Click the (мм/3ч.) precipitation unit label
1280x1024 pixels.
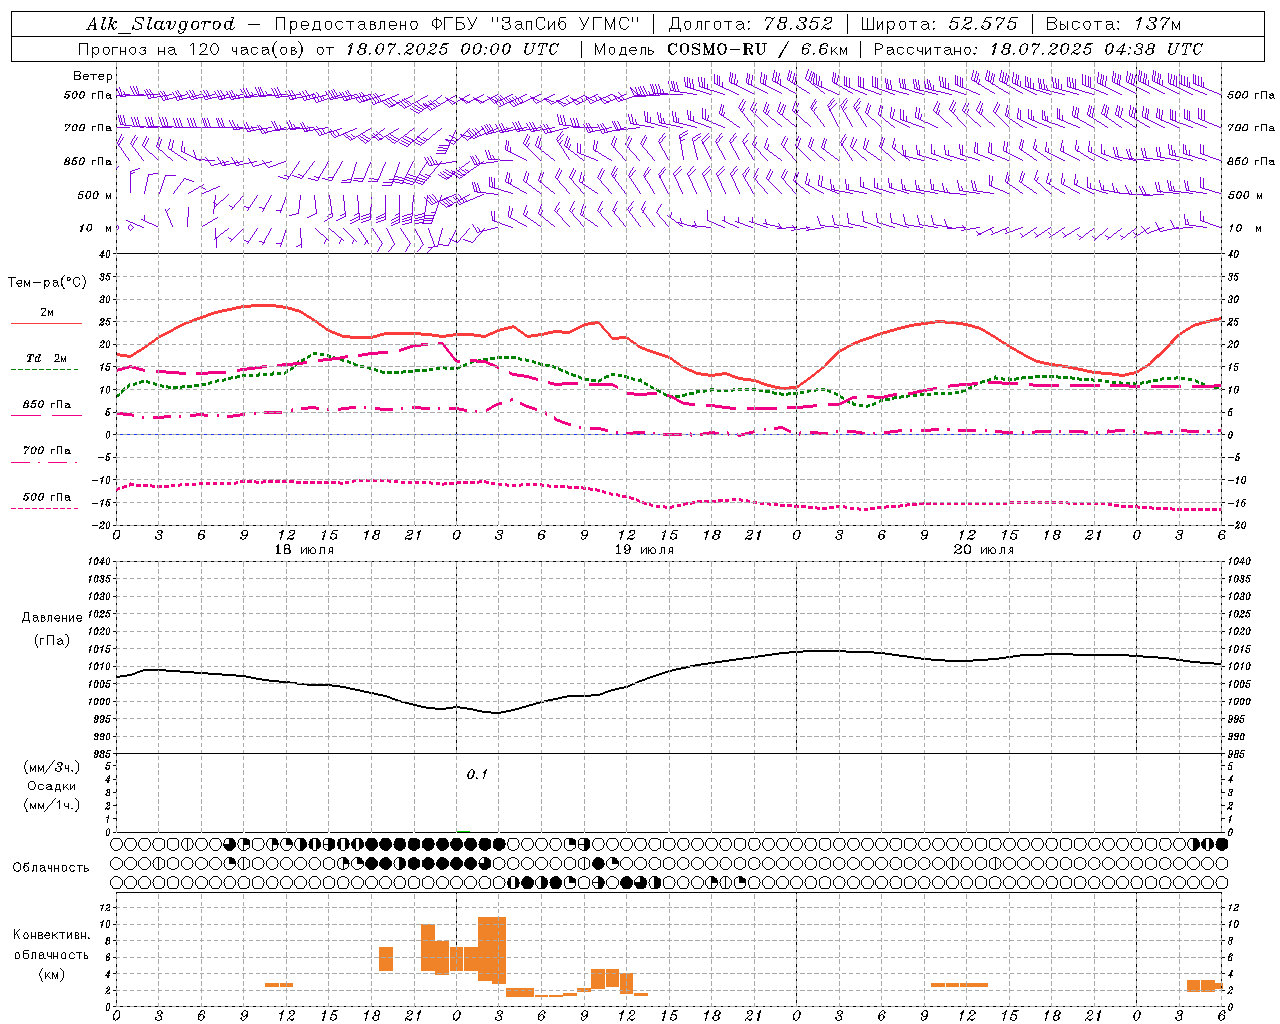[52, 768]
